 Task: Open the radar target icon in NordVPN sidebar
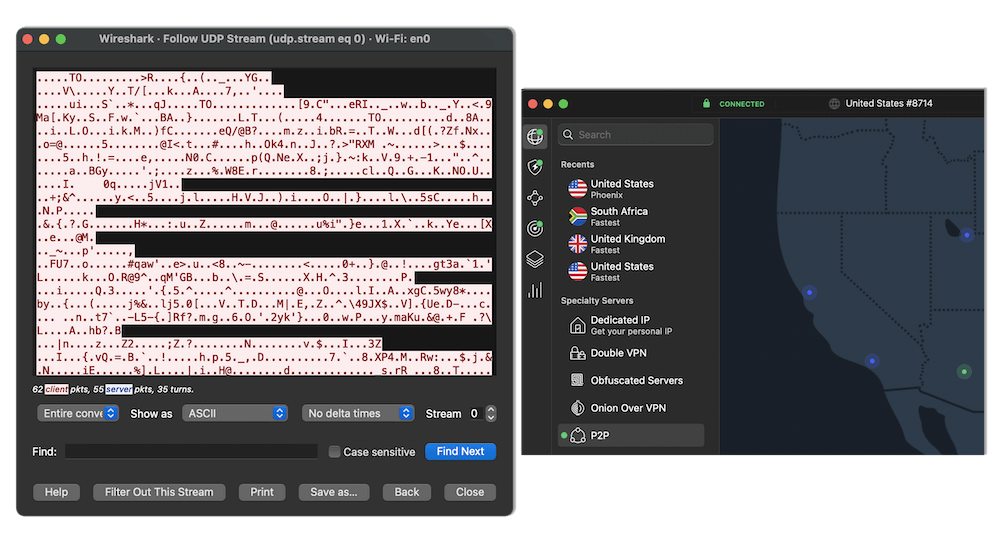535,228
